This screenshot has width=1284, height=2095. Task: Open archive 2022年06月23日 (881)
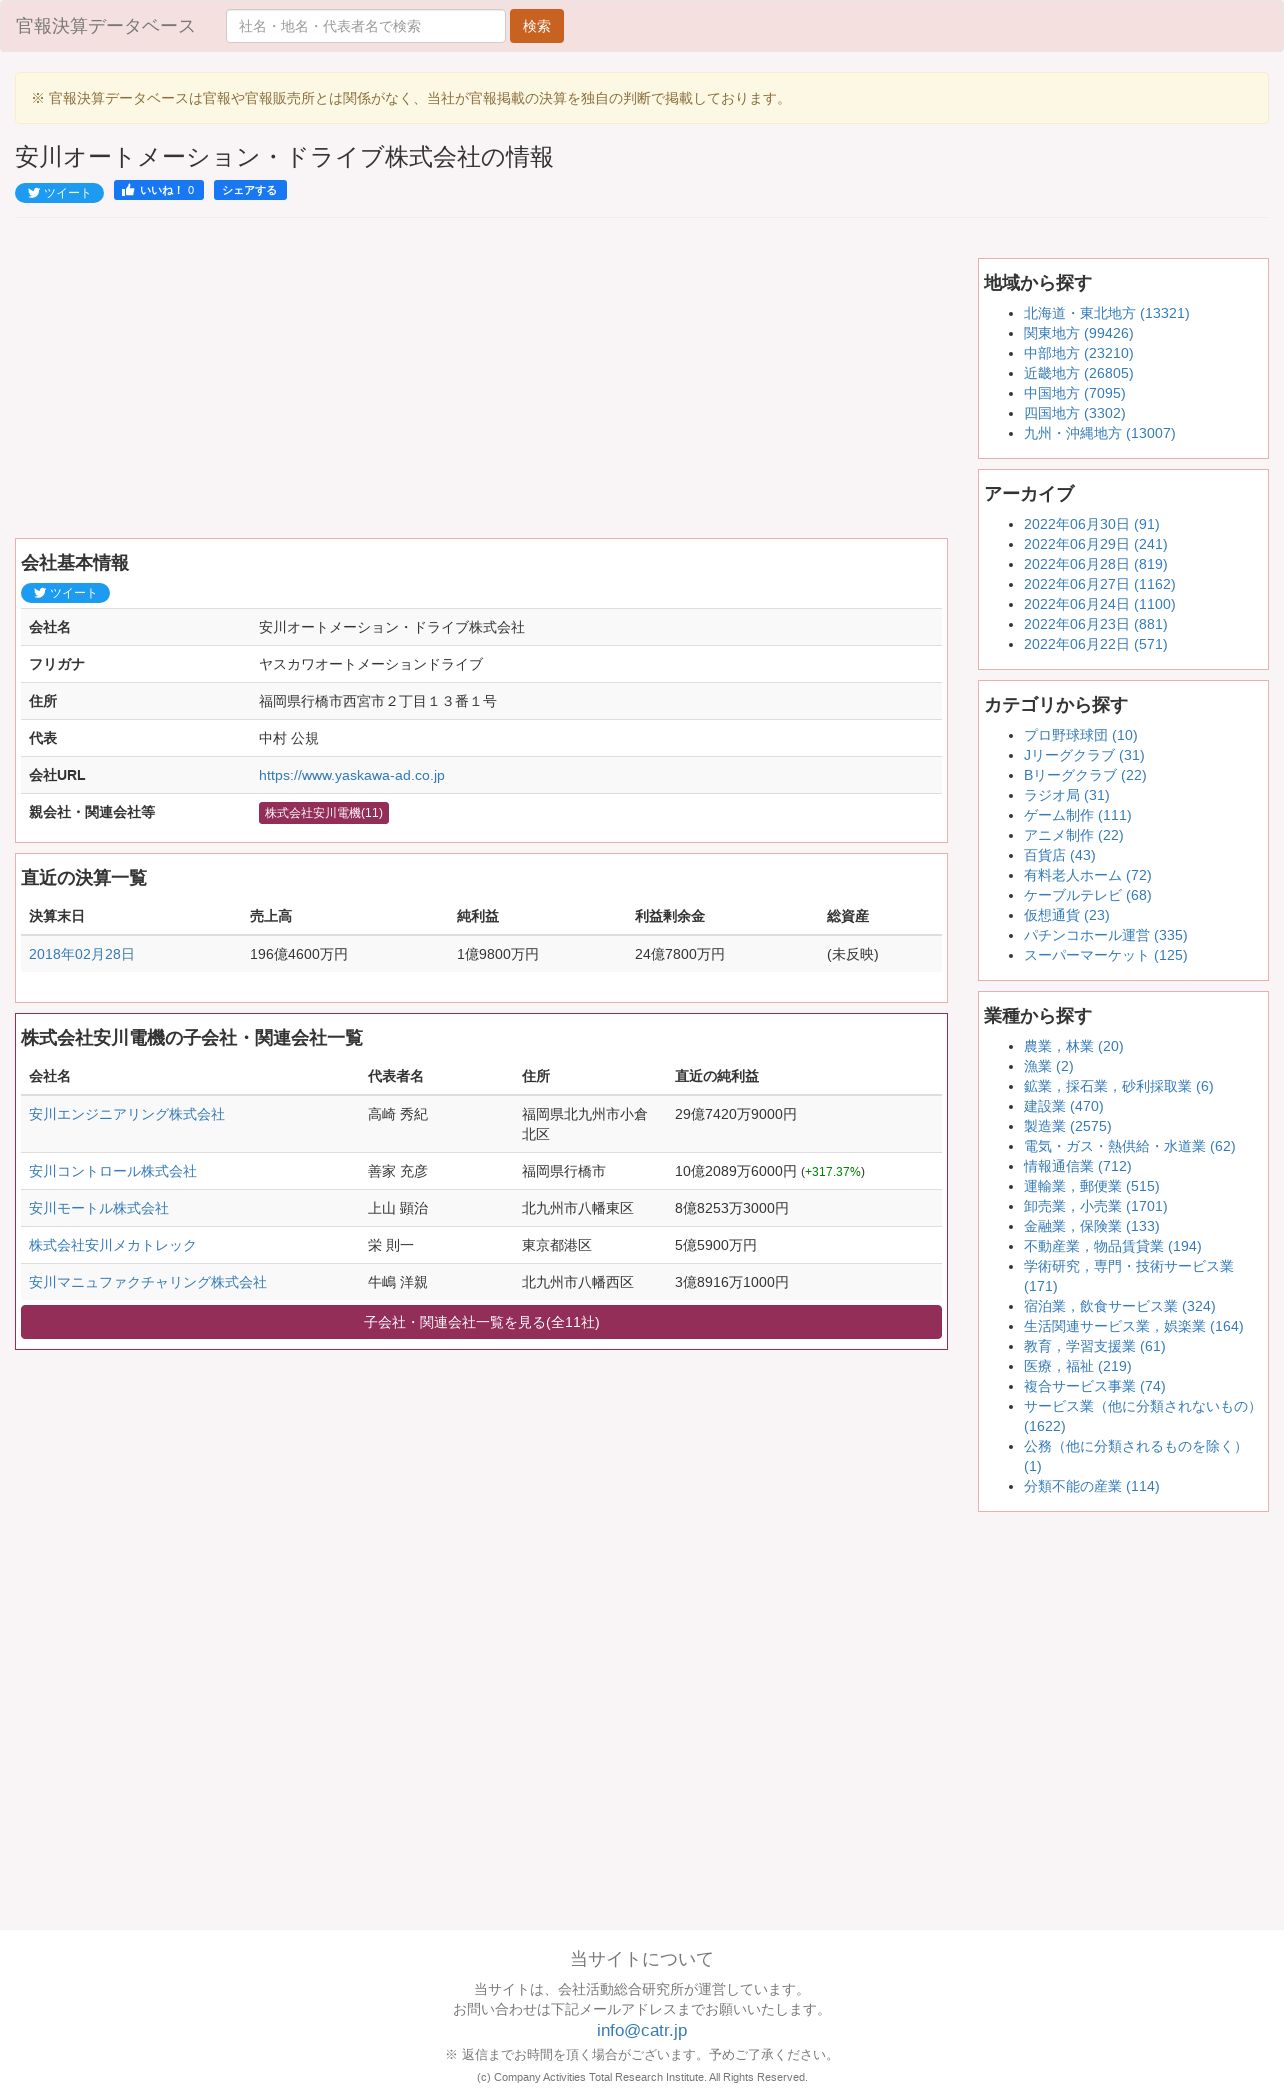1096,624
